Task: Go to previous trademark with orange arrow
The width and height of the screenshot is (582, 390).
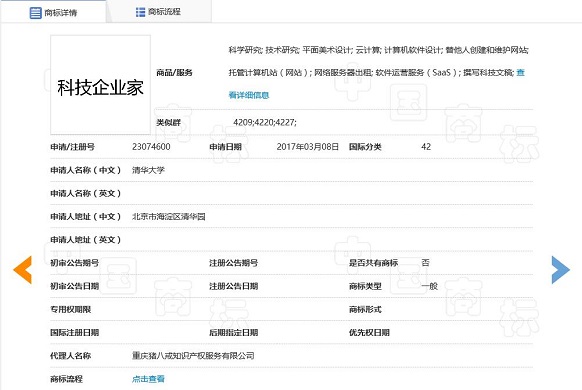Action: pos(23,270)
